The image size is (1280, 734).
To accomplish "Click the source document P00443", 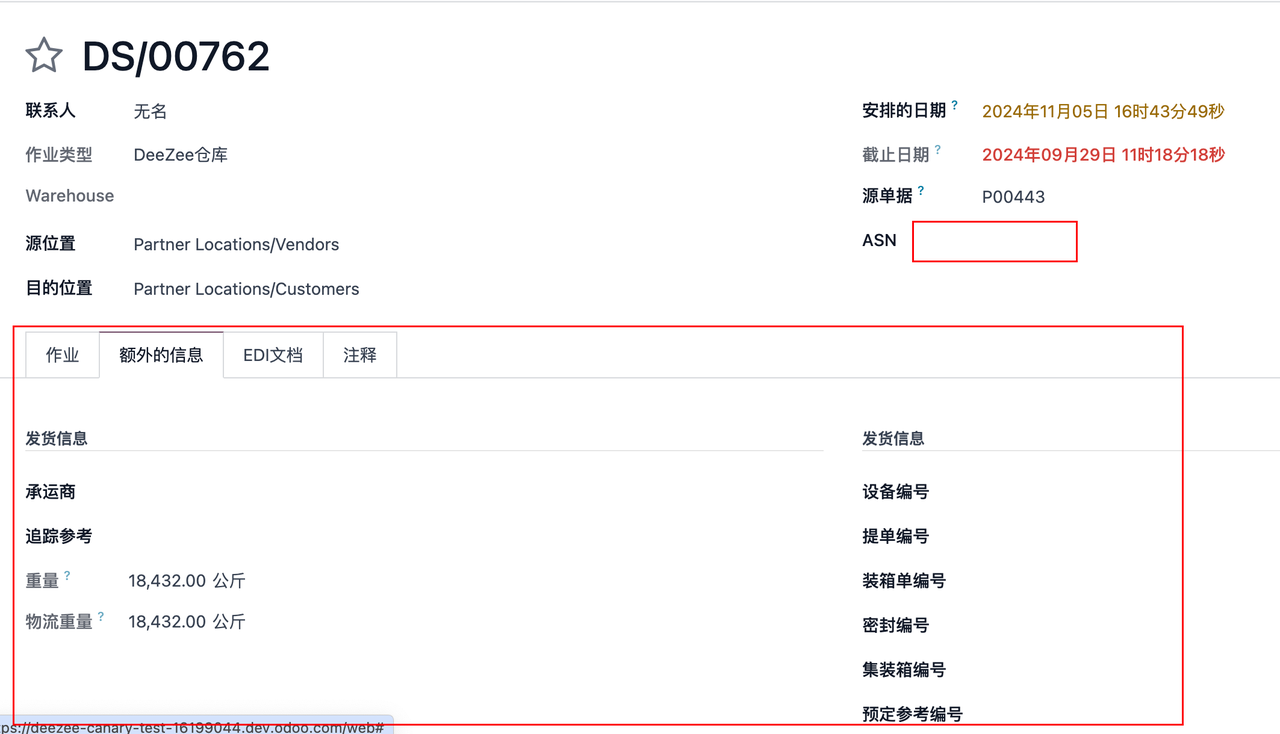I will click(1013, 197).
